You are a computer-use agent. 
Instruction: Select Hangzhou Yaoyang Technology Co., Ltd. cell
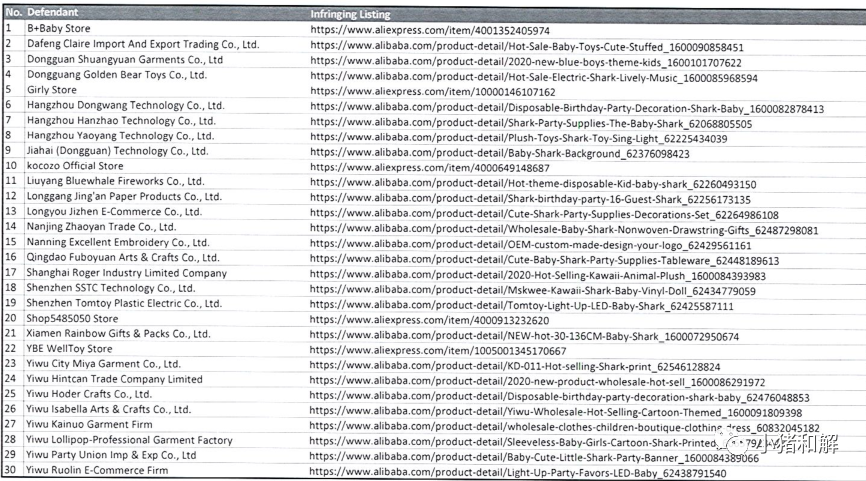coord(120,135)
